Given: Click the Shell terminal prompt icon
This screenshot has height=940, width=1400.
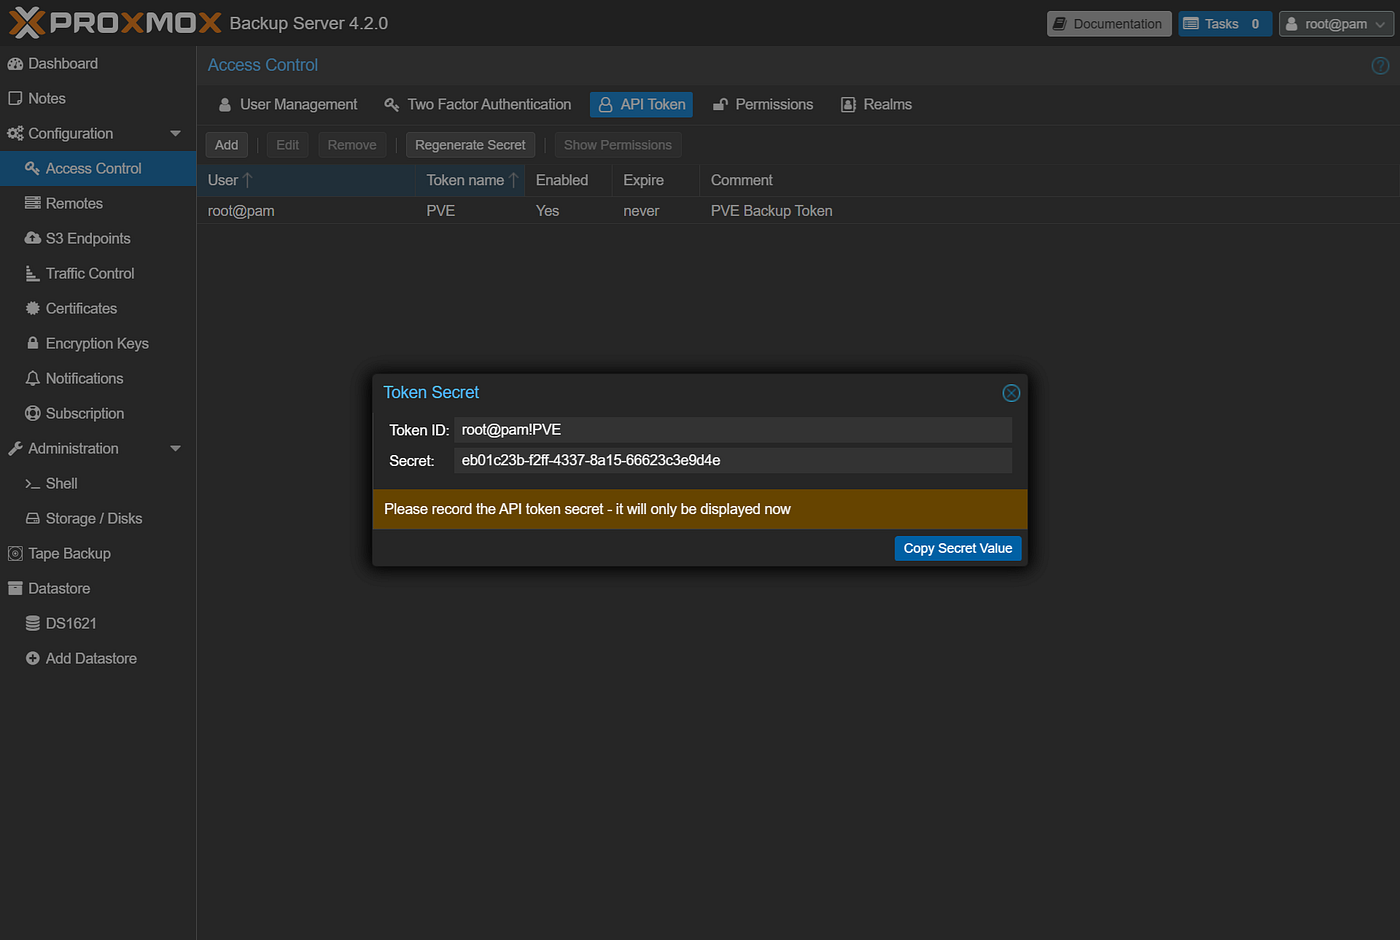Looking at the screenshot, I should tap(33, 484).
